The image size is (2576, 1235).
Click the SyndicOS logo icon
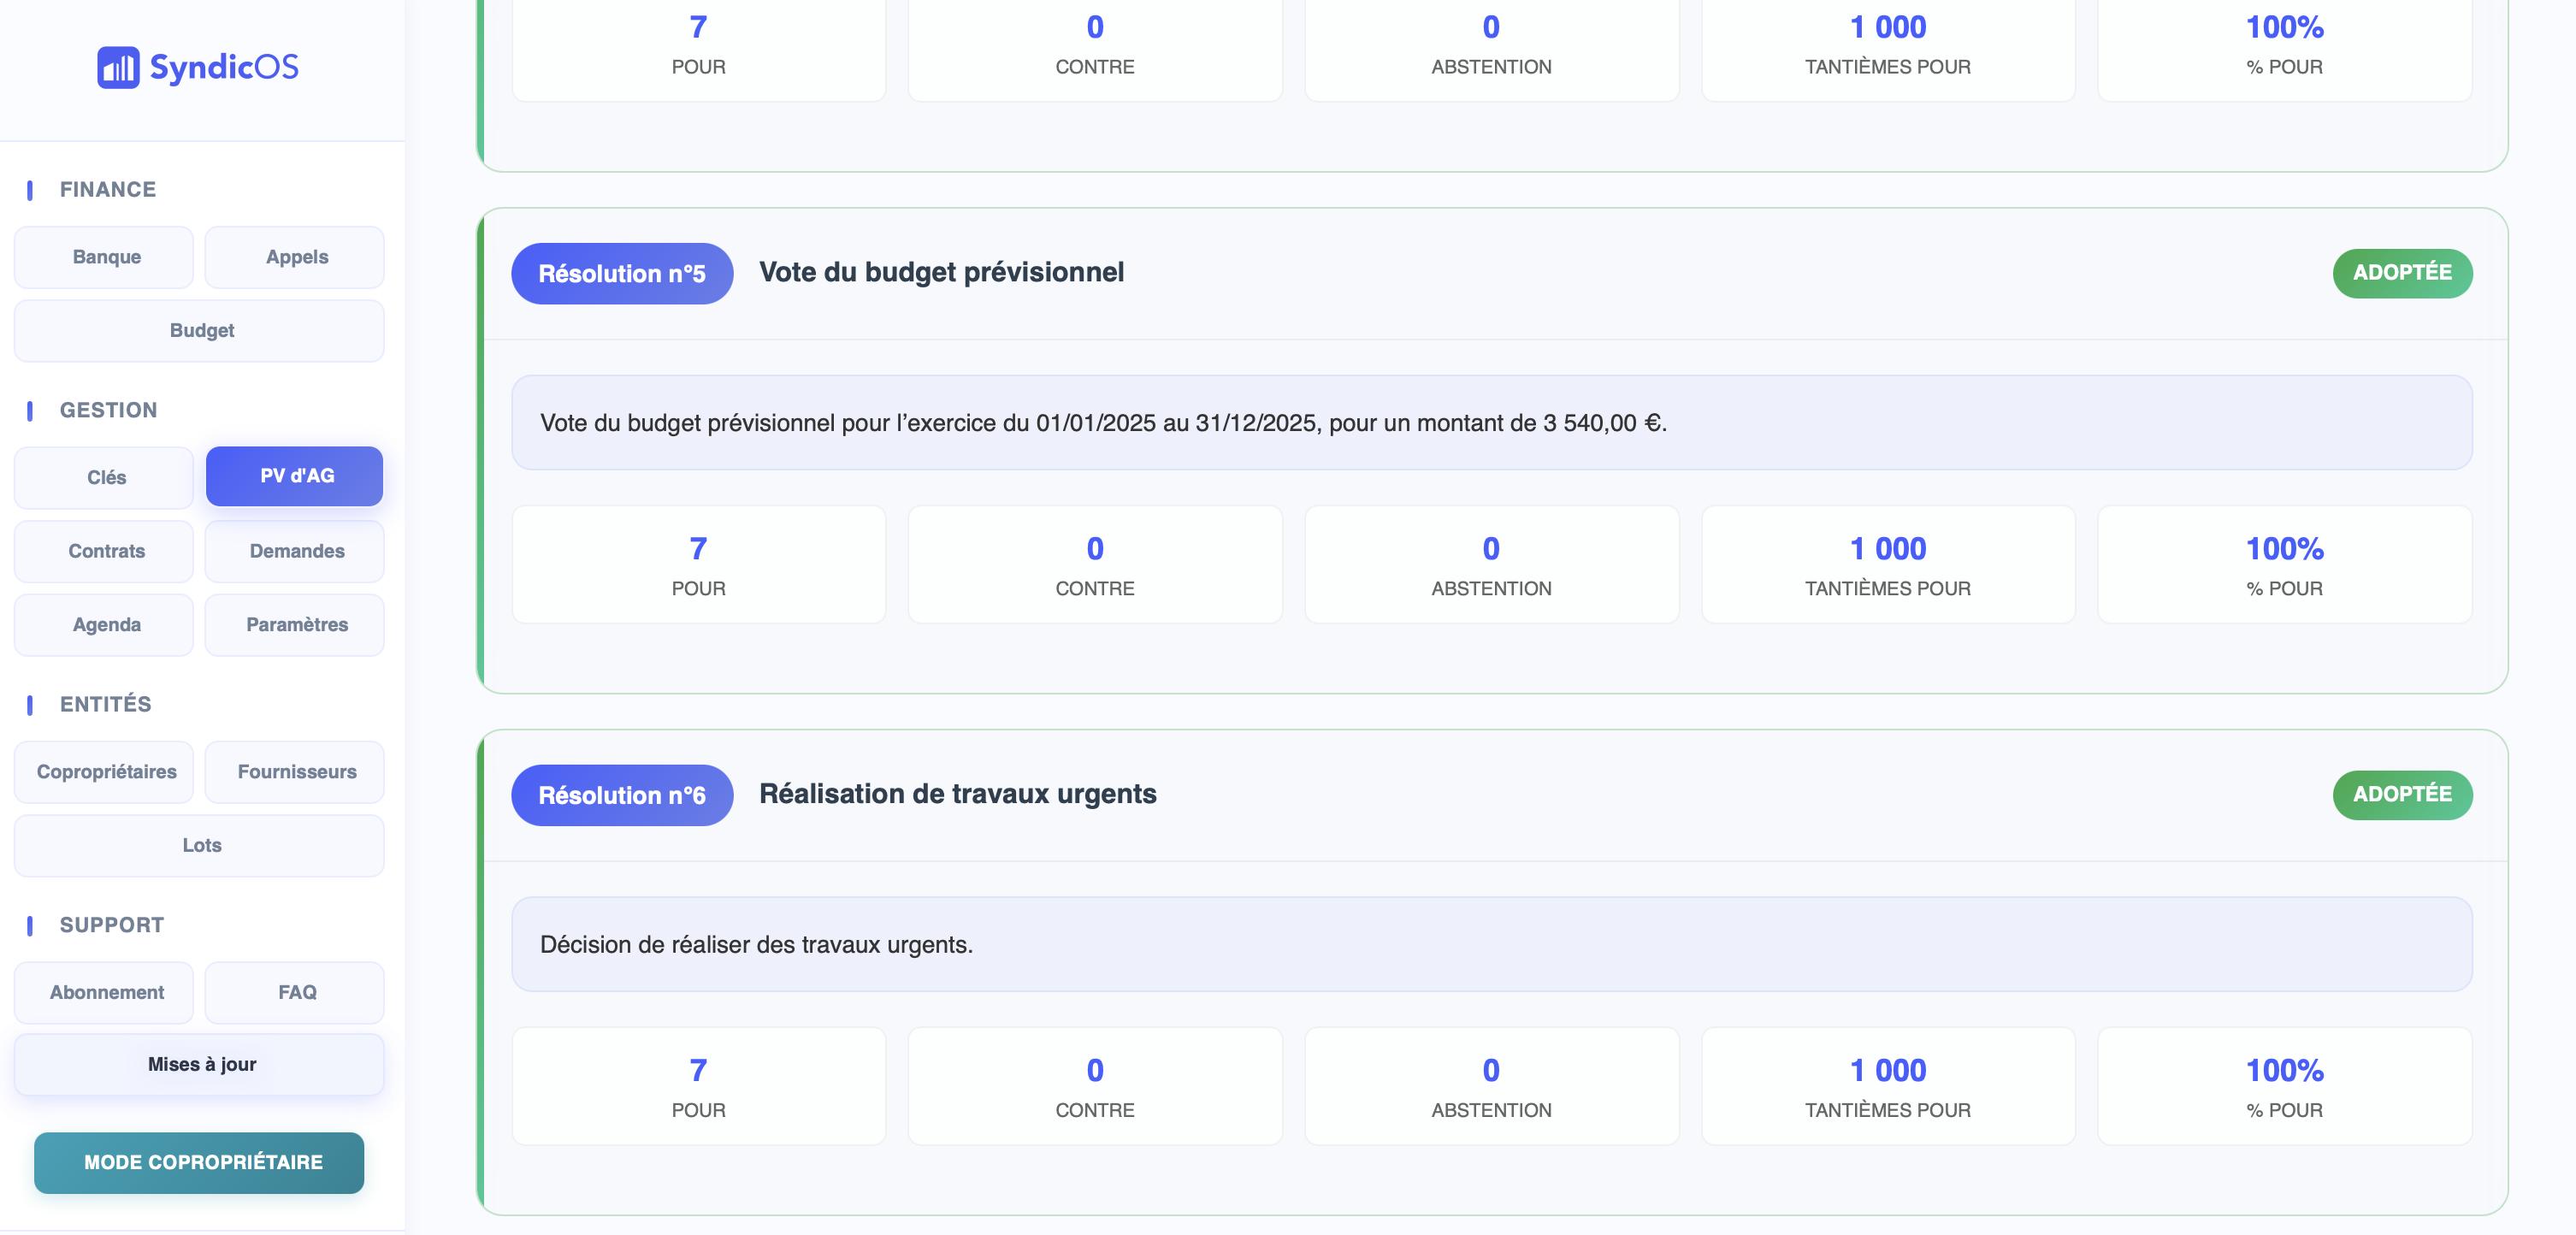(x=118, y=67)
